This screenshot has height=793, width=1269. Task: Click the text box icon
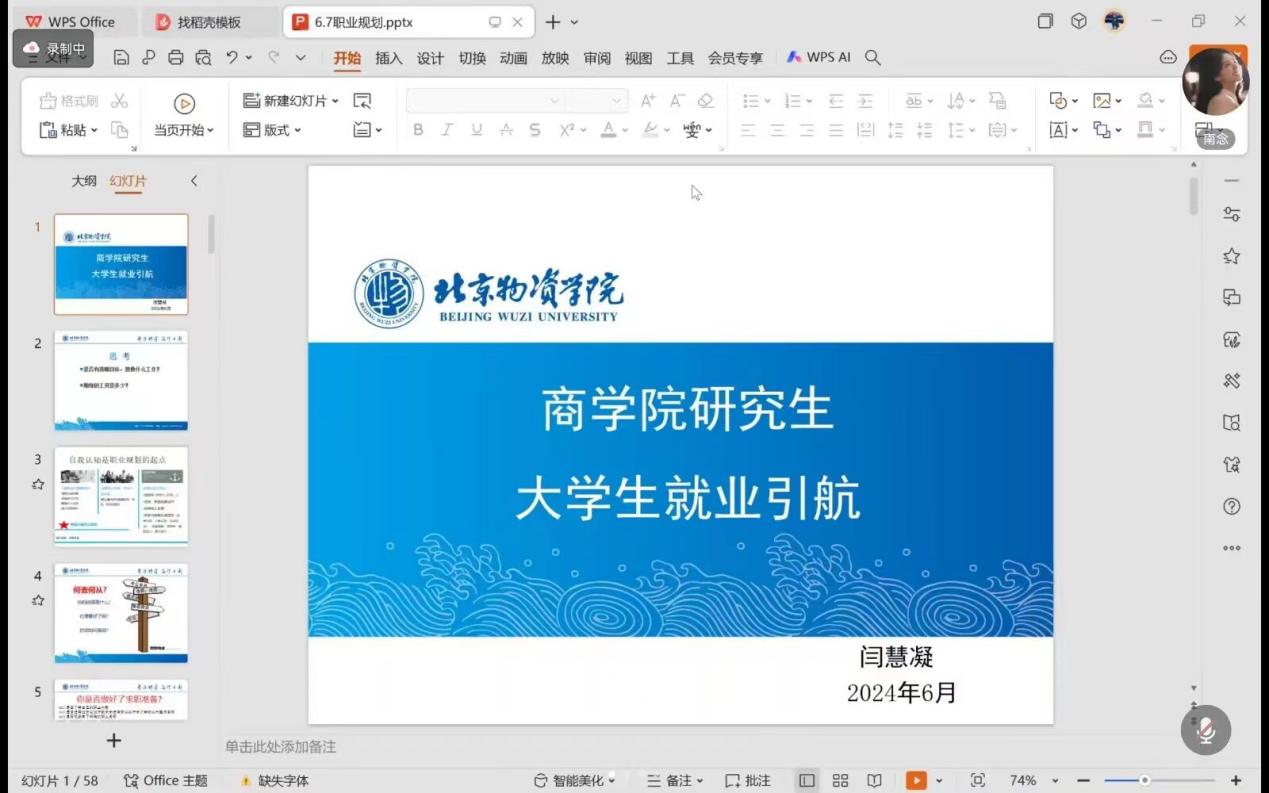click(1058, 130)
